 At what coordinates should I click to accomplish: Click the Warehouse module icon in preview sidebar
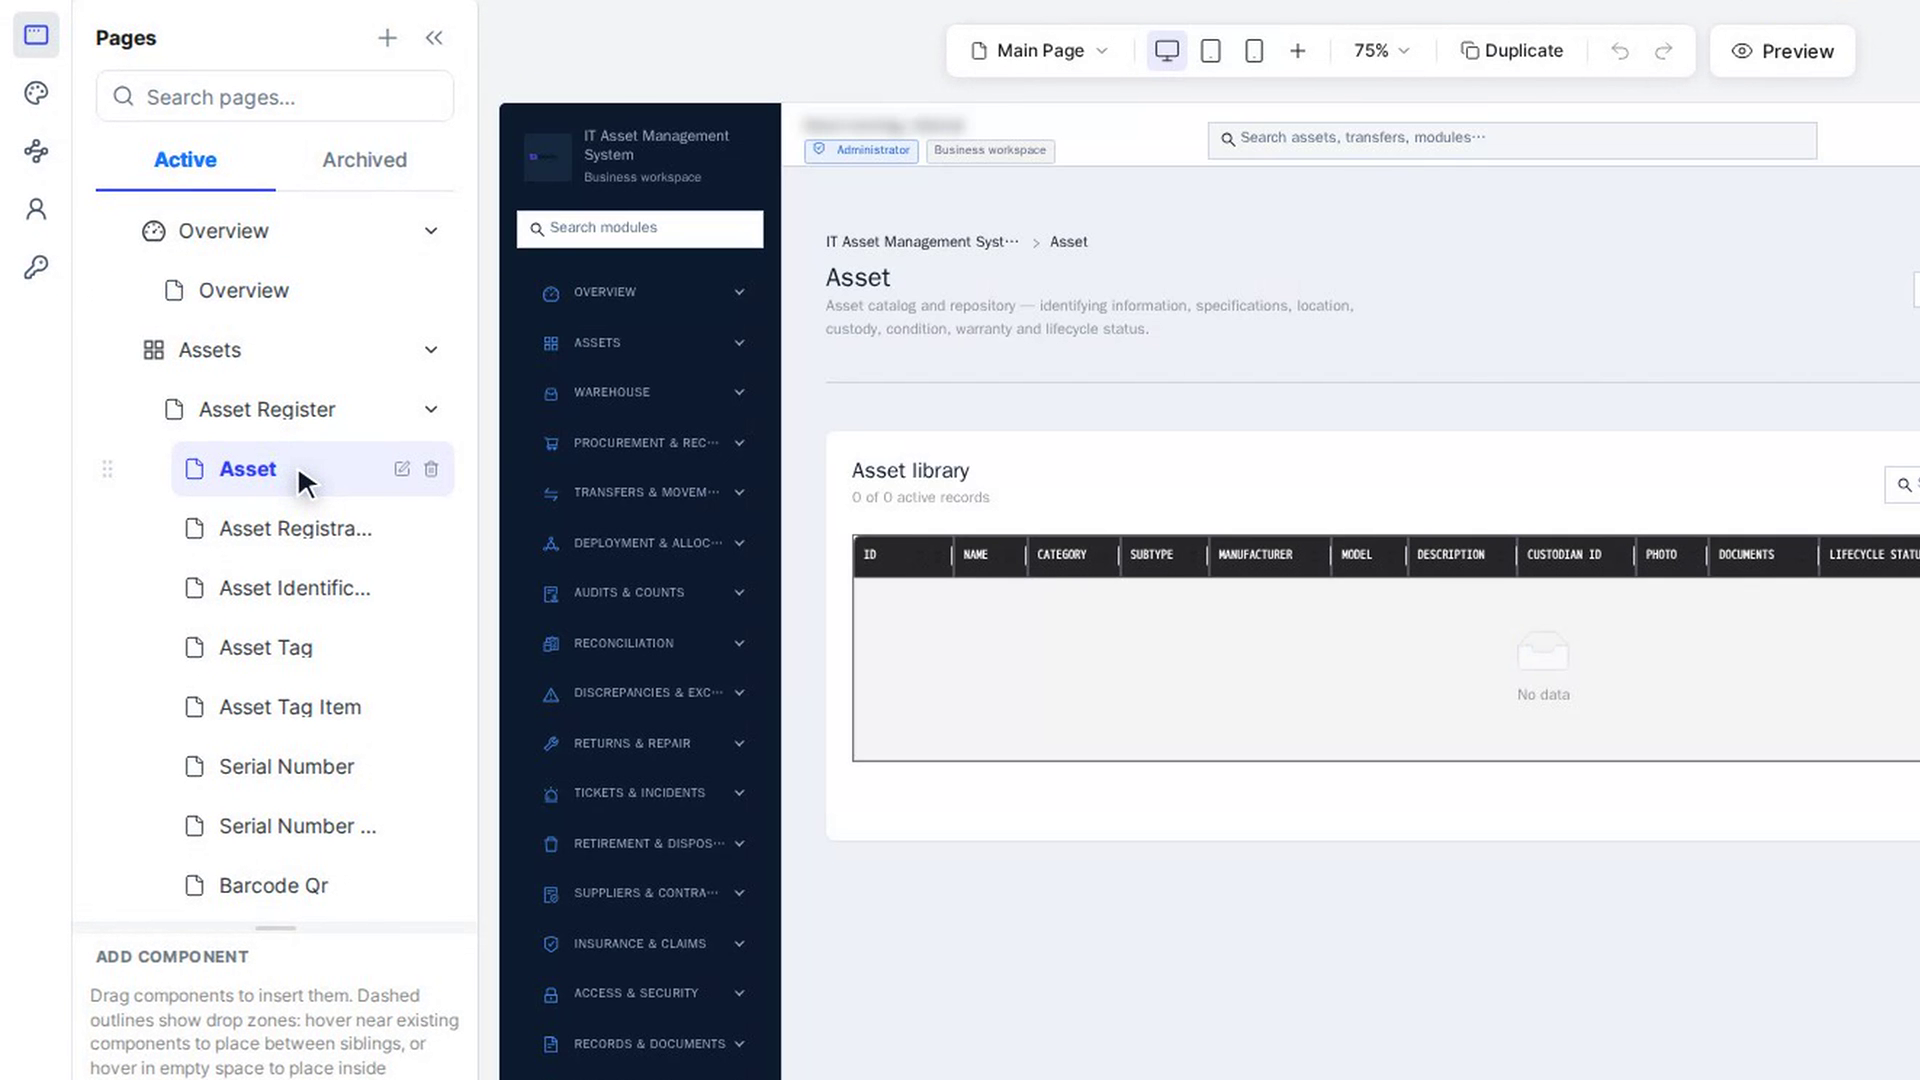[x=551, y=393]
